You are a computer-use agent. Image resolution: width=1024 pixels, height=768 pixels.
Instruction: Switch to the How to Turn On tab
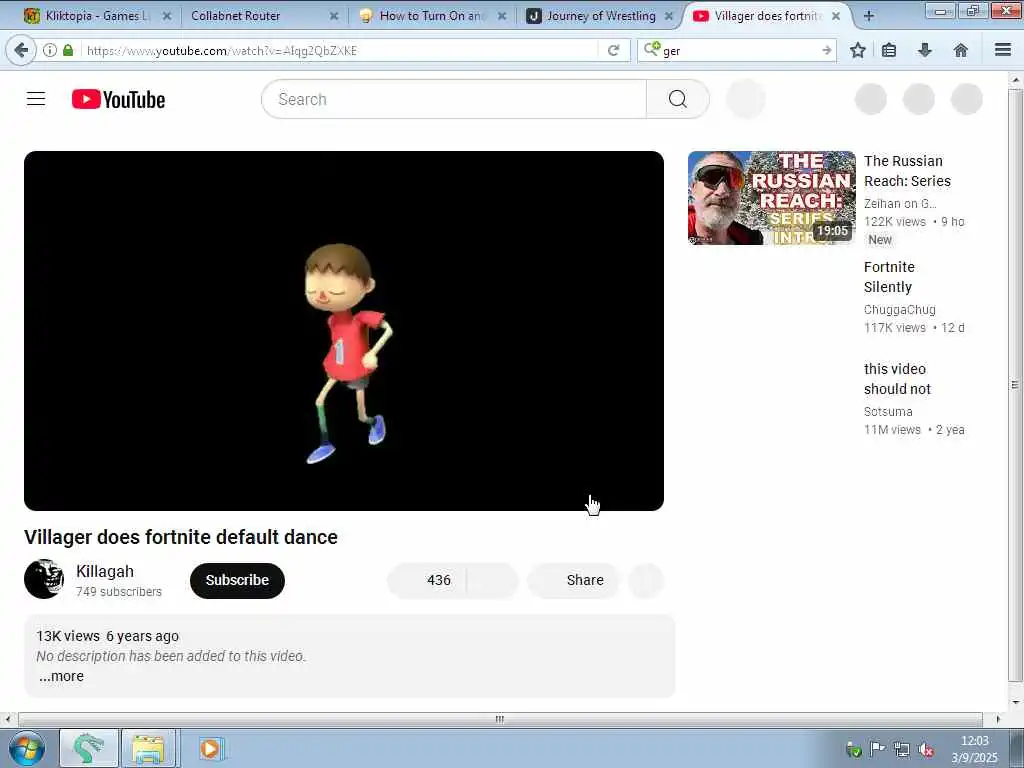coord(431,16)
